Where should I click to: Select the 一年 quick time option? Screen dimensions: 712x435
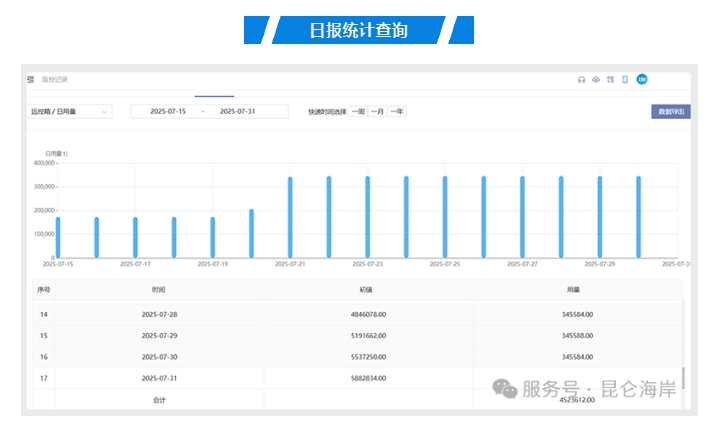[x=397, y=111]
